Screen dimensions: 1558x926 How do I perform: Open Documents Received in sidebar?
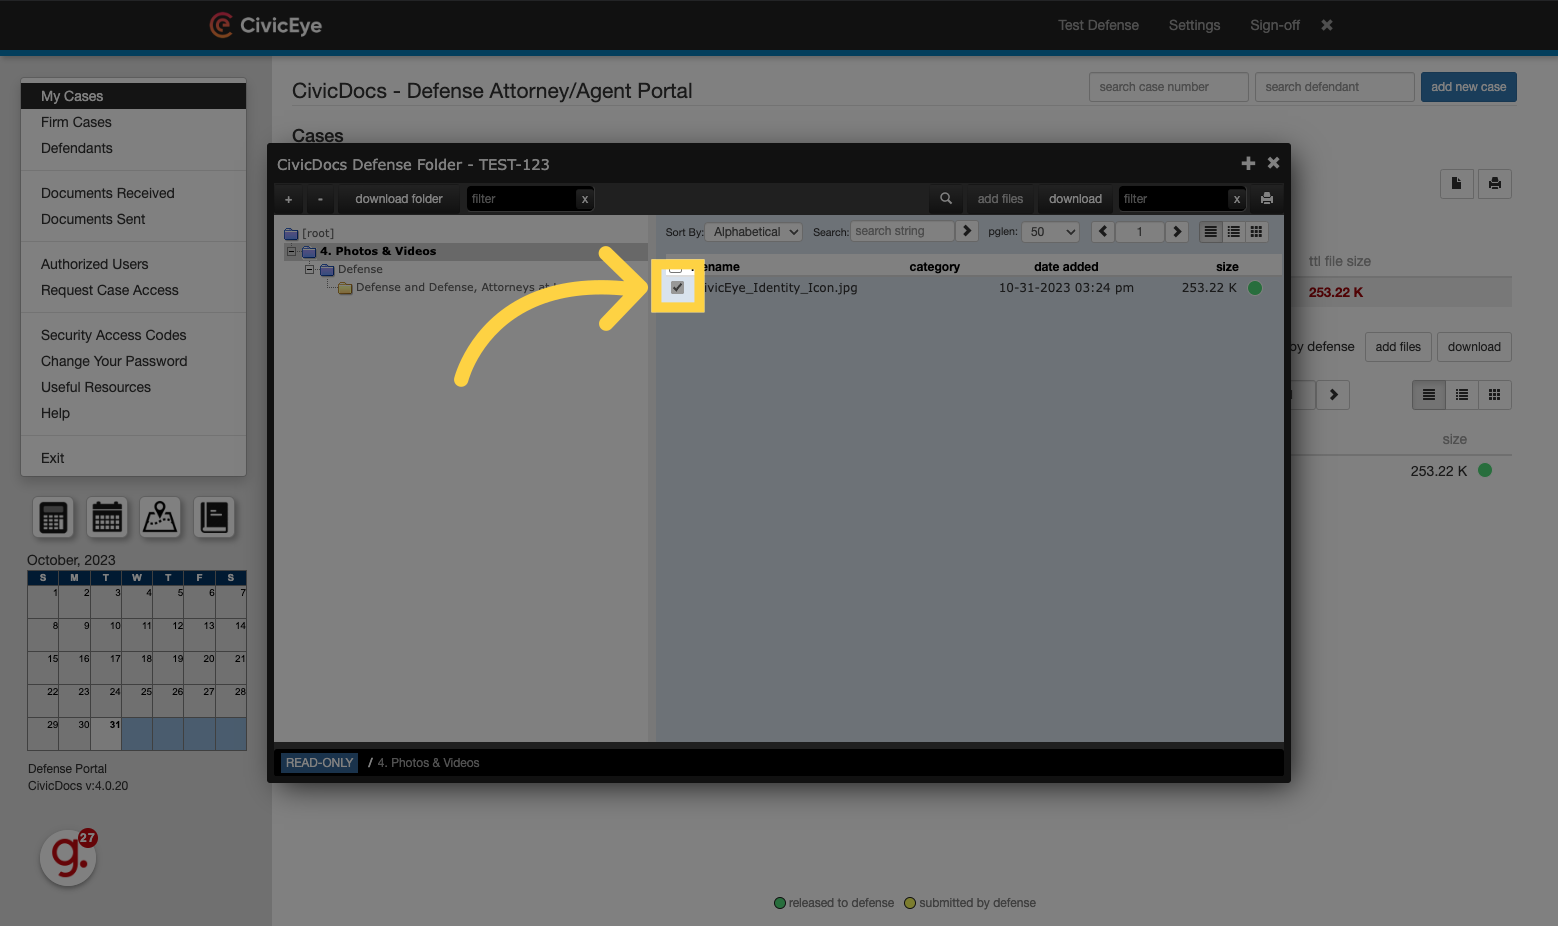pos(108,193)
